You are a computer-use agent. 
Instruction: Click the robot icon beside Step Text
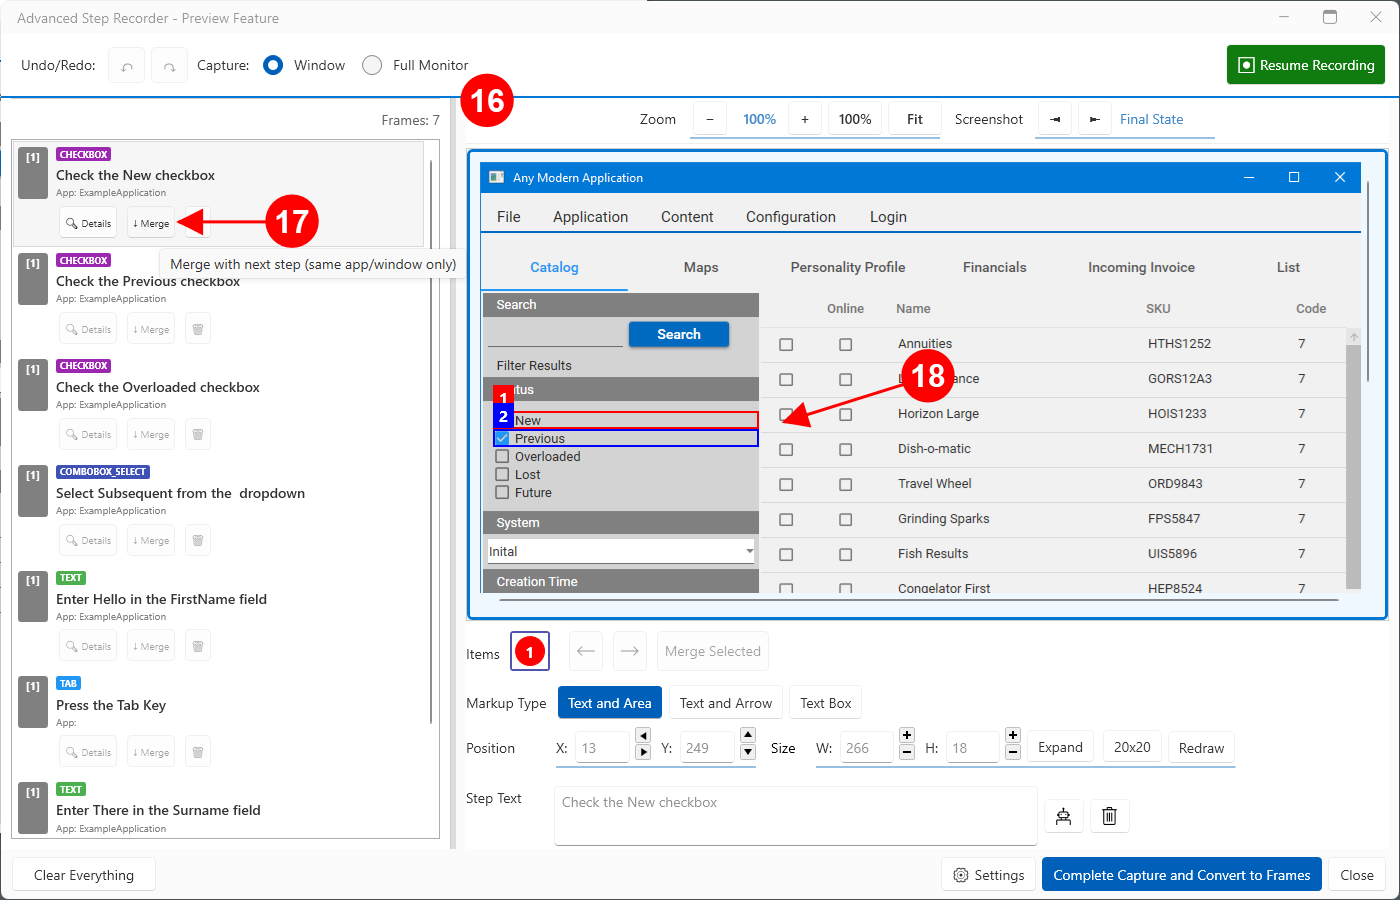[x=1063, y=816]
